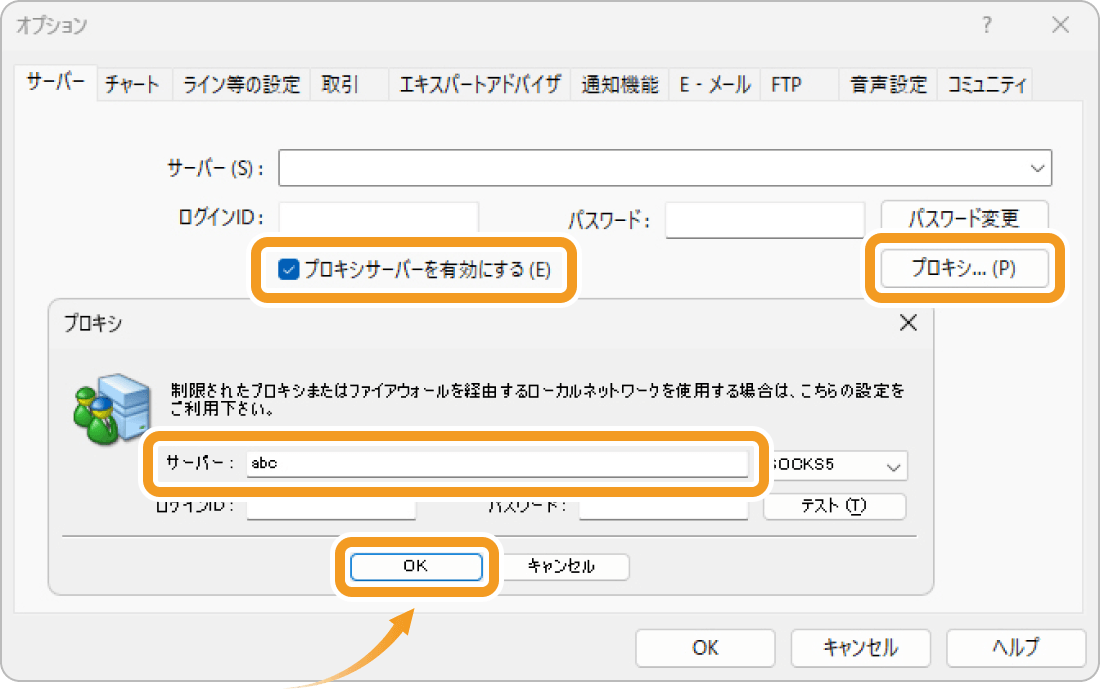Click the パスワード field in Options dialog

(765, 220)
